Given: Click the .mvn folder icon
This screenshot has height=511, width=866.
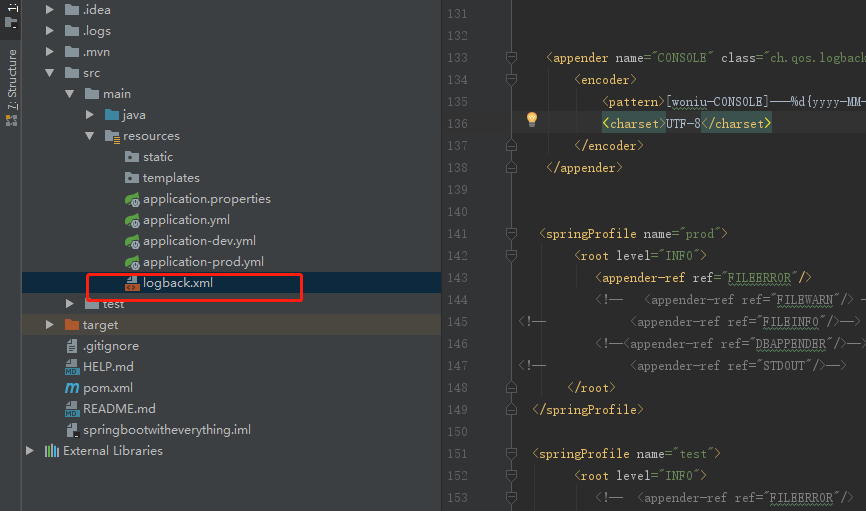Looking at the screenshot, I should [72, 52].
